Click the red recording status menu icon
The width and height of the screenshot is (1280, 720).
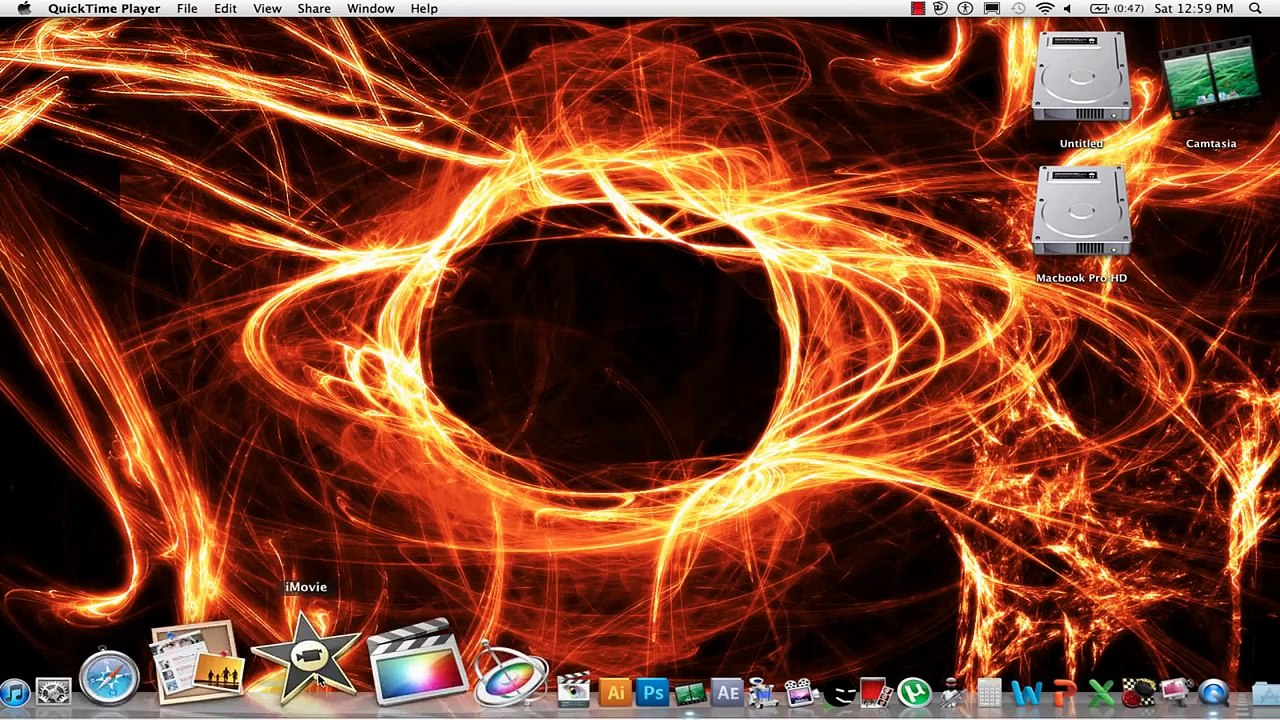(x=918, y=9)
